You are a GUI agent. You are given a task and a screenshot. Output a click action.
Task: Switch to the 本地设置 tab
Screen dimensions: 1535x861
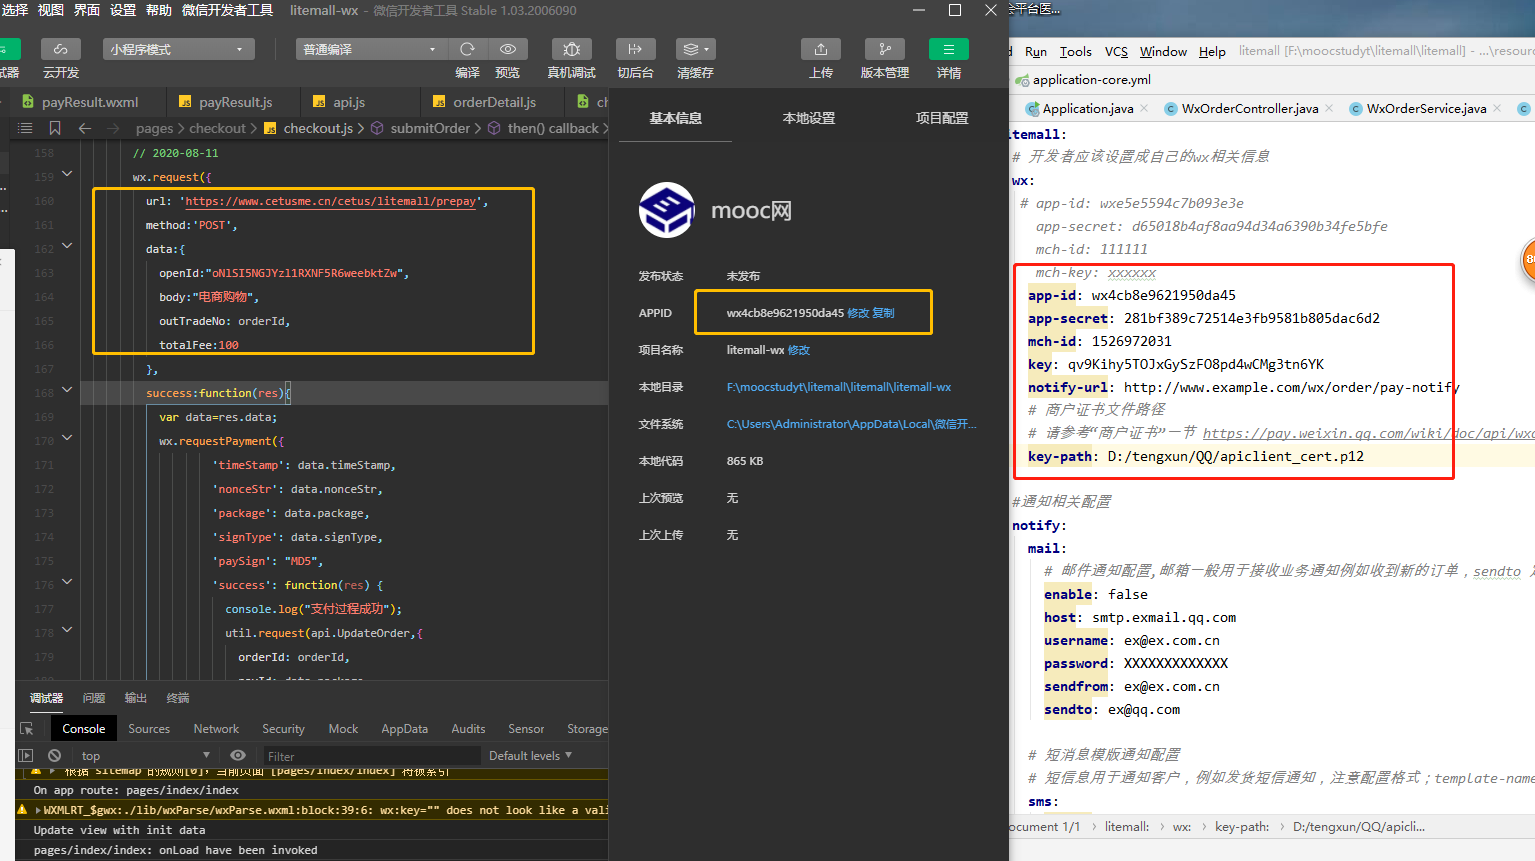point(809,118)
